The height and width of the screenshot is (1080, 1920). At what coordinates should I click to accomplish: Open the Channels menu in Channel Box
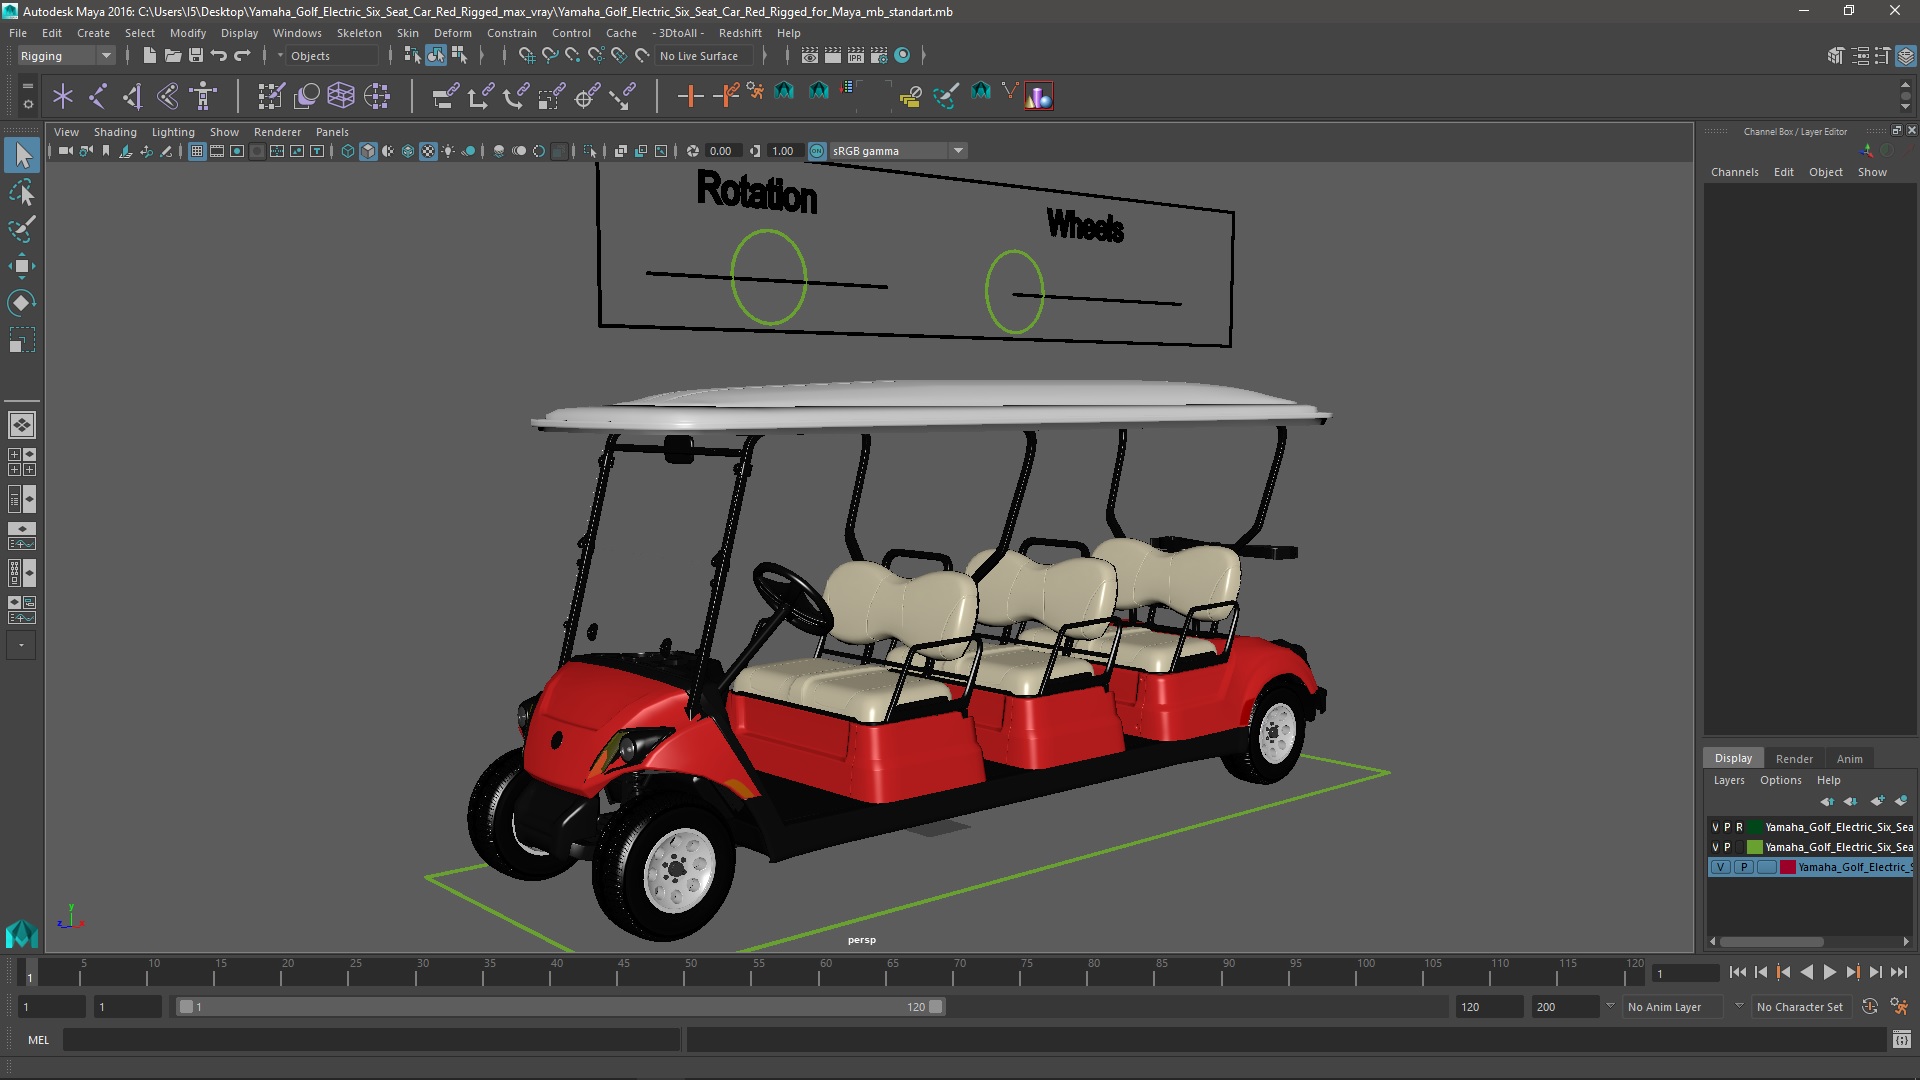point(1734,172)
